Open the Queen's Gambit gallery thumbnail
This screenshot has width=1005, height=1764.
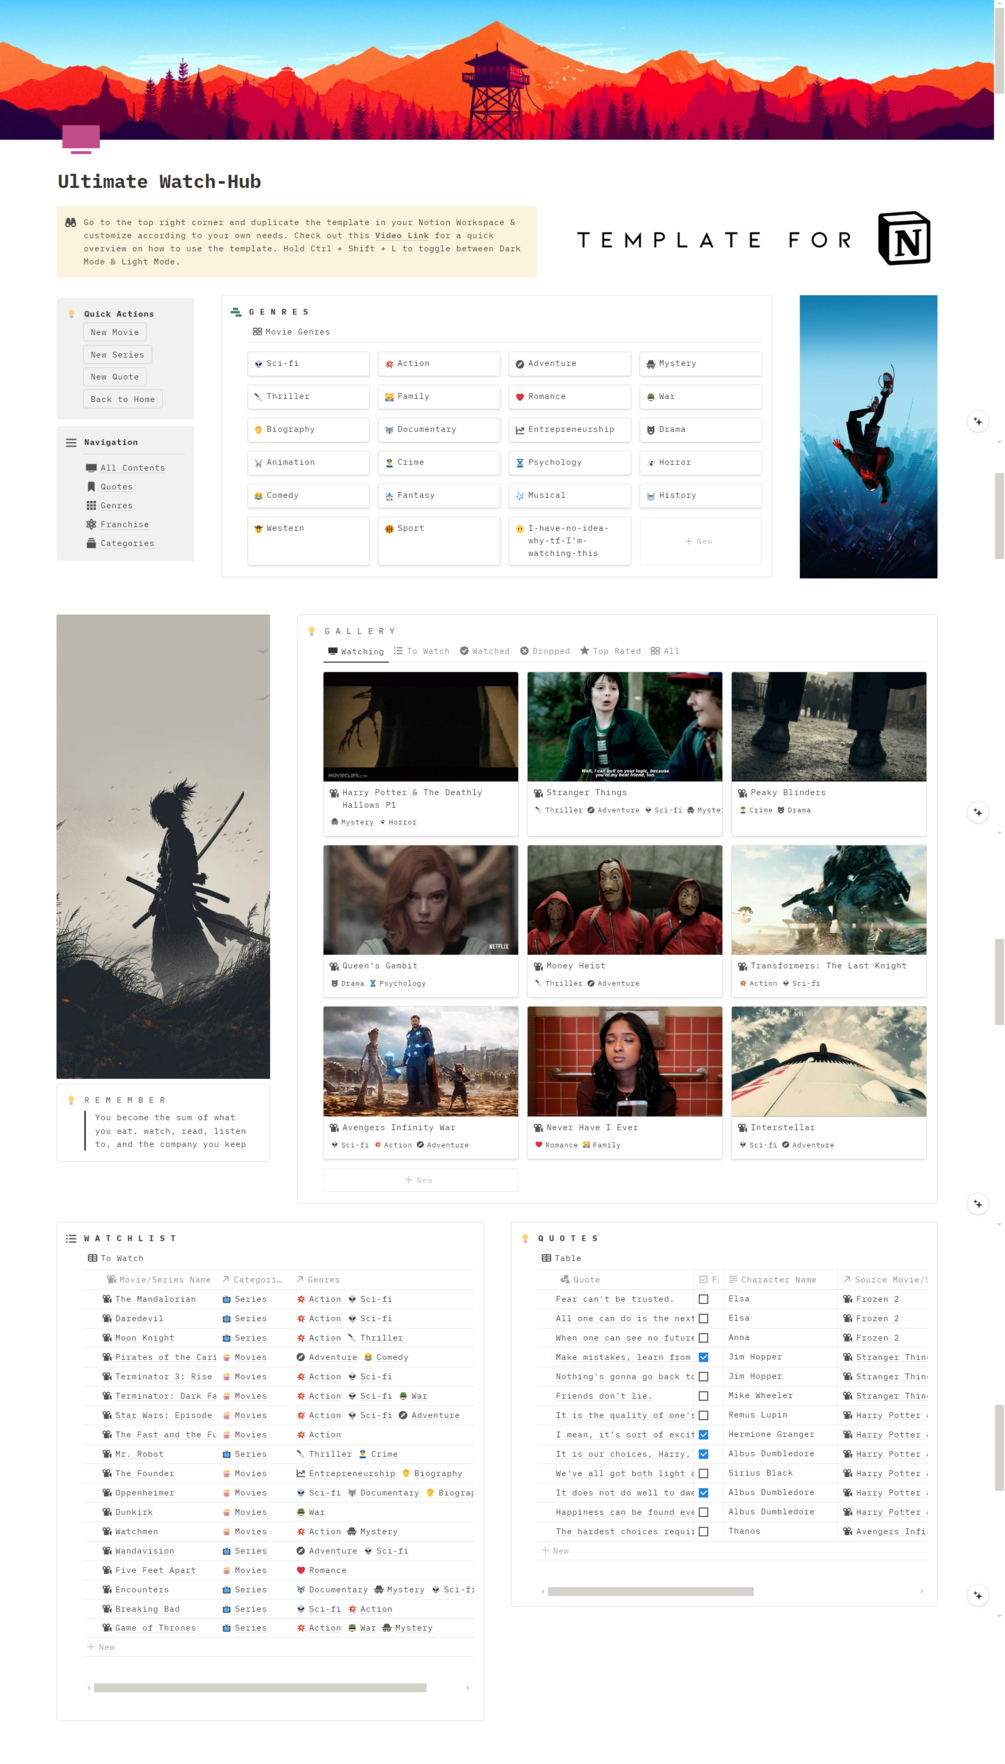pos(421,900)
